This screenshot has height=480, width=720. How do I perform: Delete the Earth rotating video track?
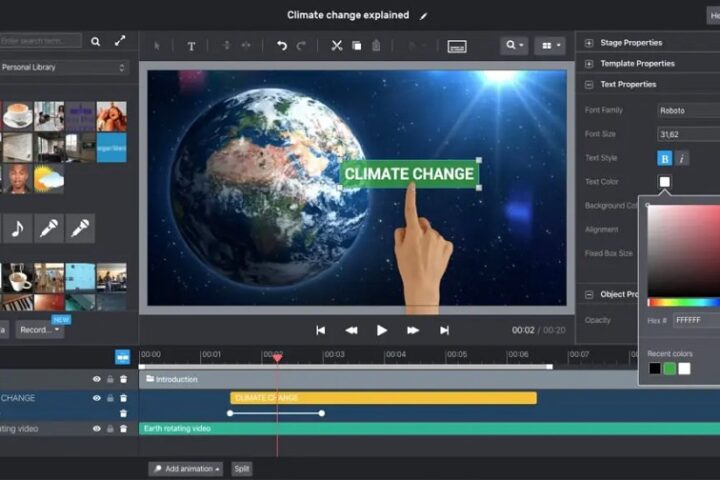point(124,429)
